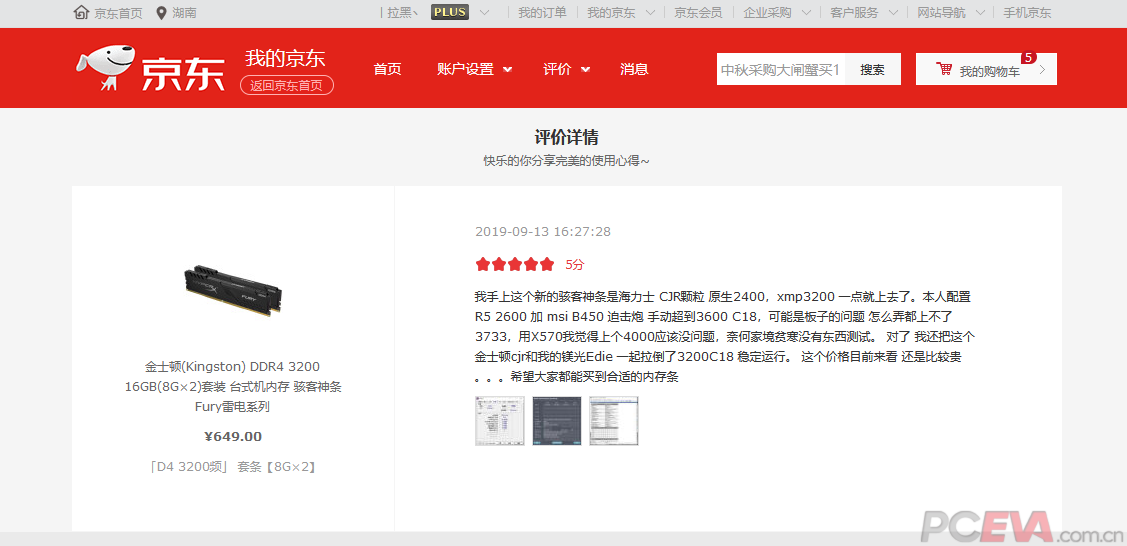Click the cart item count badge 5
1127x546 pixels.
1029,57
